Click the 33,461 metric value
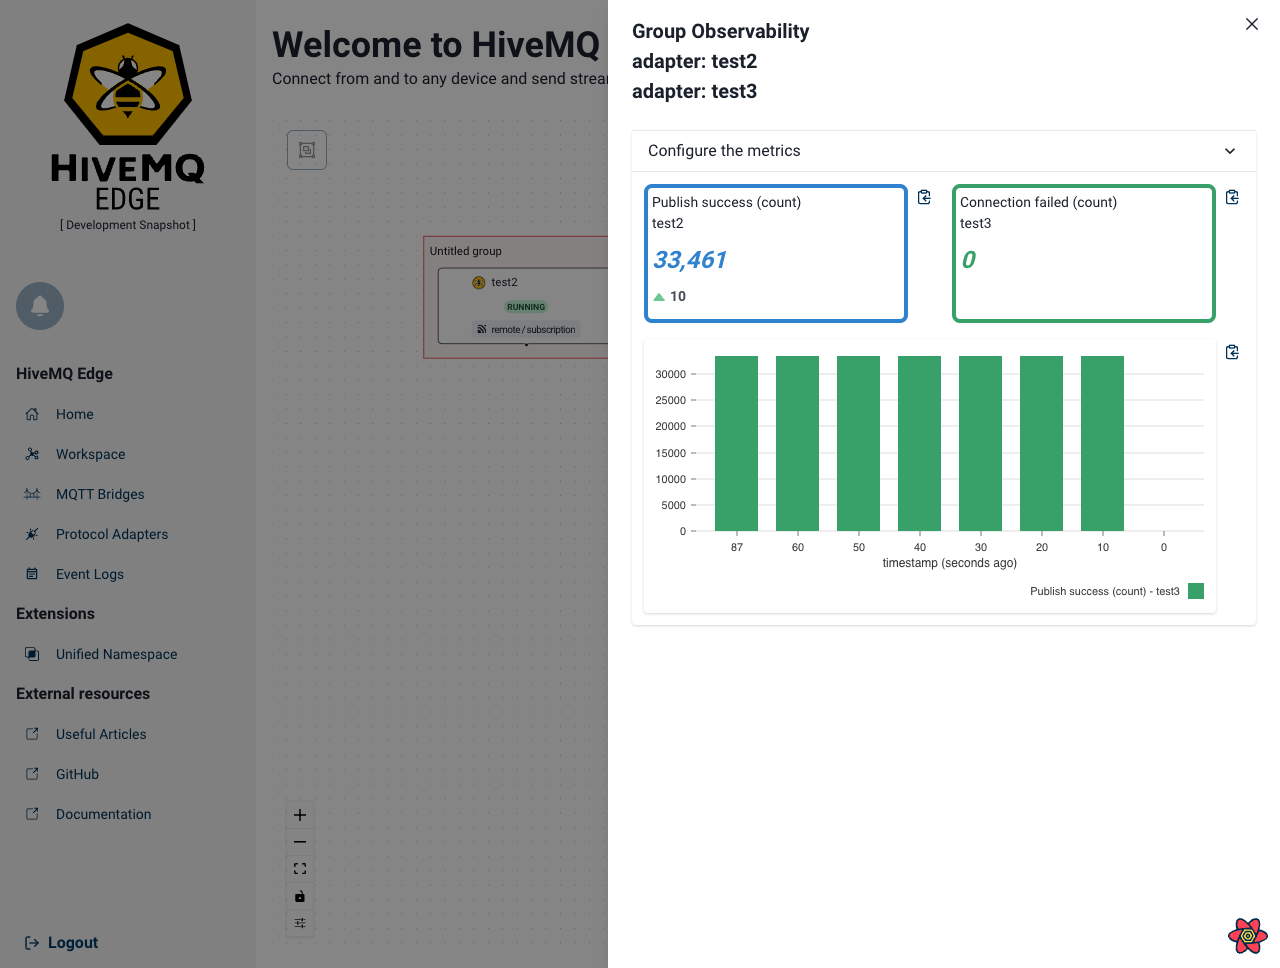This screenshot has height=968, width=1280. [x=690, y=260]
